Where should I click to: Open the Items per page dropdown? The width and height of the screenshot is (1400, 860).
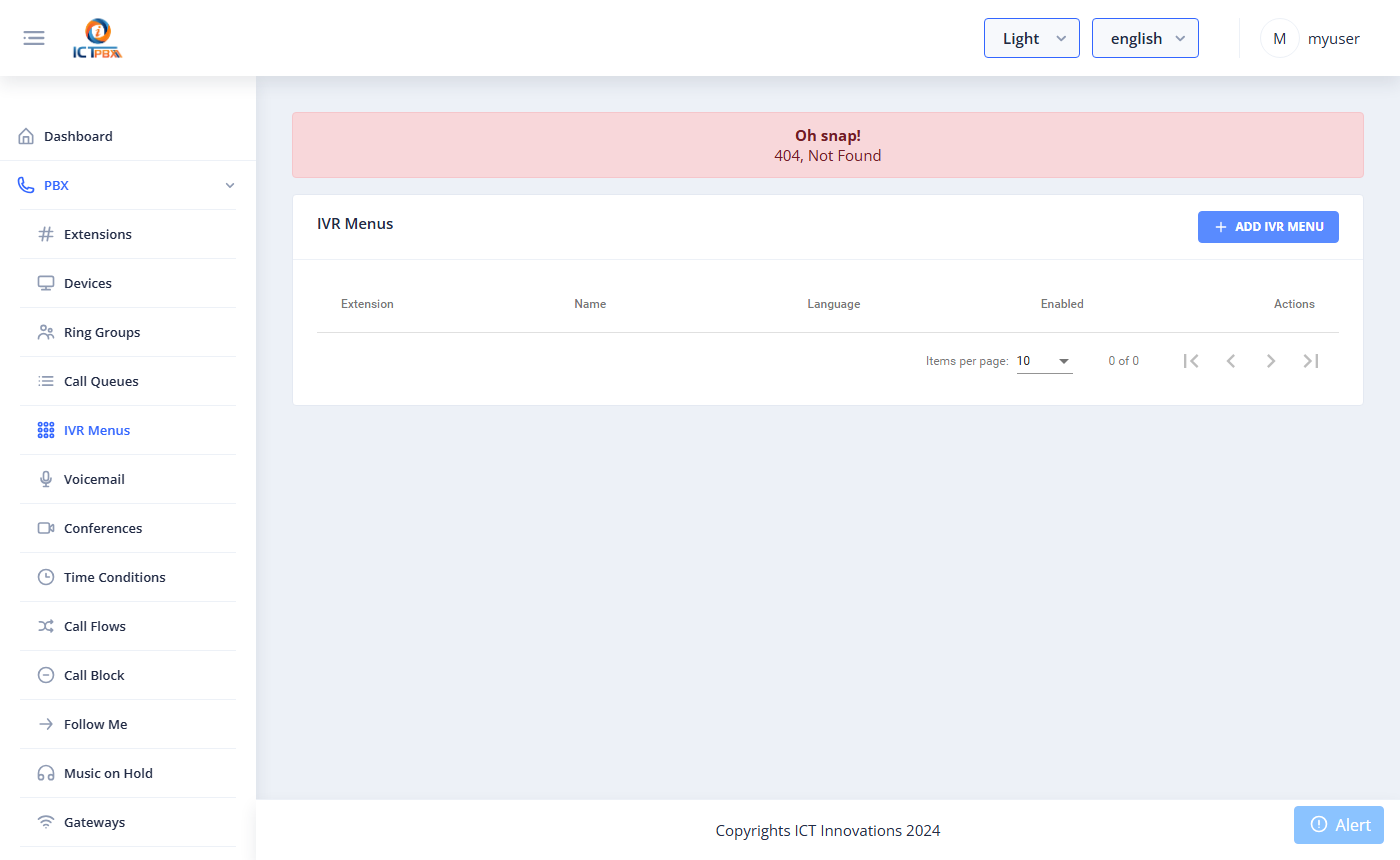pos(1045,361)
